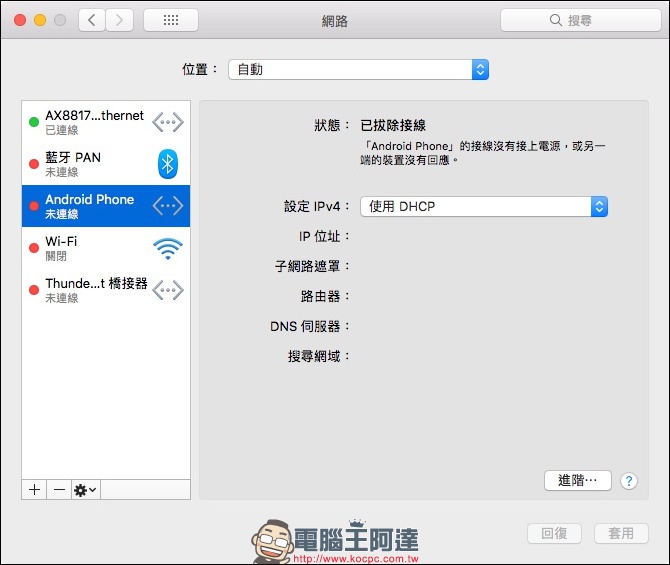Click the arrows icon beside Thunderbolt bridge
Viewport: 670px width, 565px height.
point(168,290)
